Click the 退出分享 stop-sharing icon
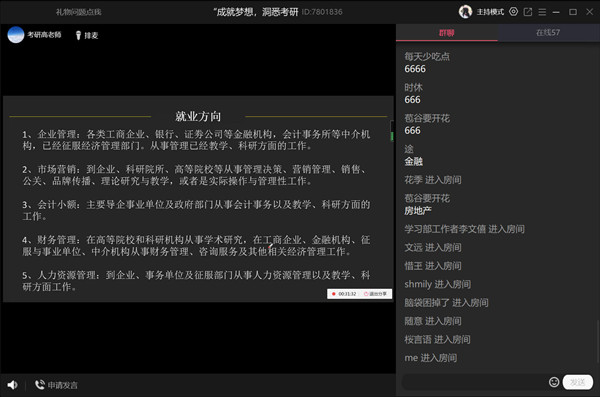The width and height of the screenshot is (600, 397). [366, 294]
